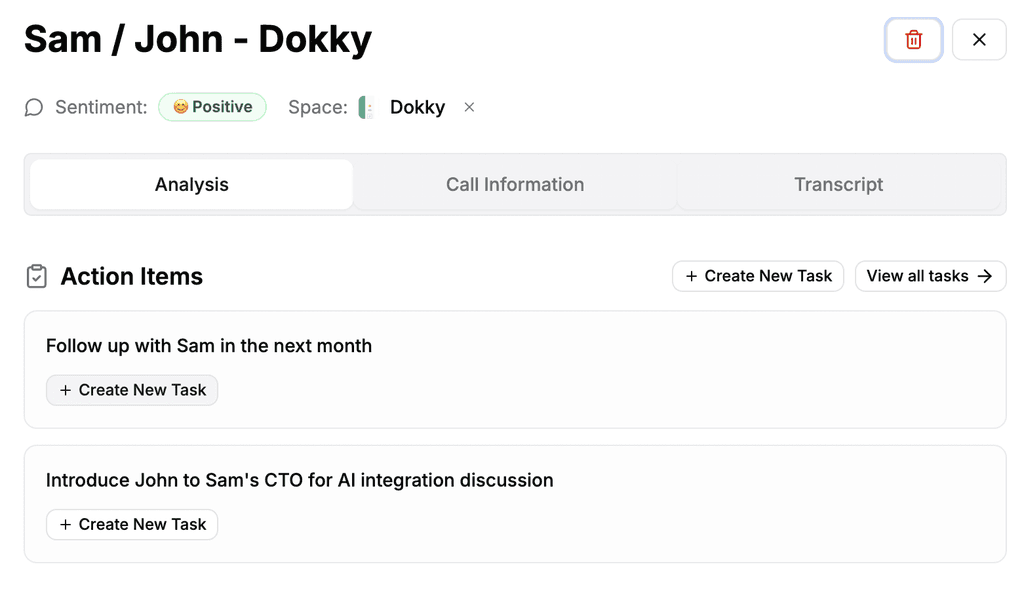Click the "Follow up with Sam" action item text

coord(209,346)
